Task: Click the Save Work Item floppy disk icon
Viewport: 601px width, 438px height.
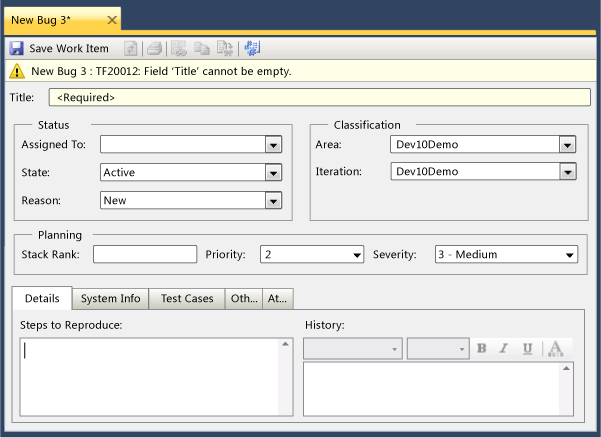Action: 16,48
